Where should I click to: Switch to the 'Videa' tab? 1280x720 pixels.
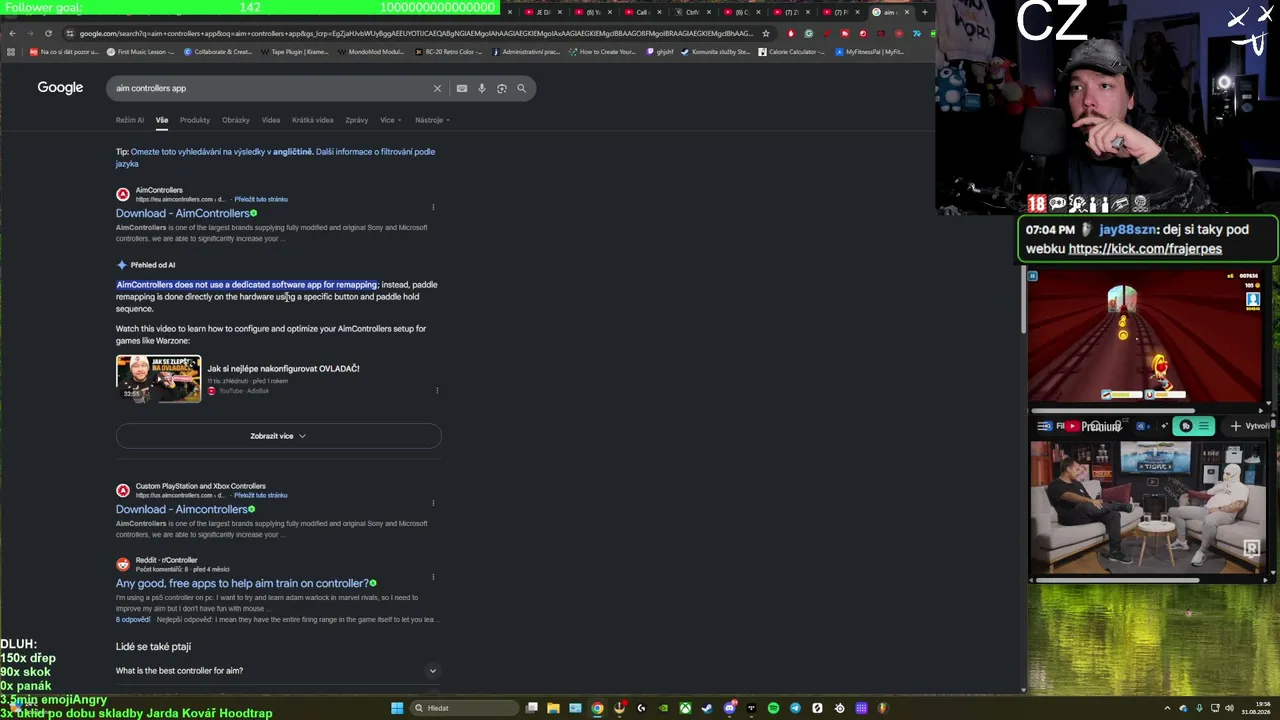271,120
